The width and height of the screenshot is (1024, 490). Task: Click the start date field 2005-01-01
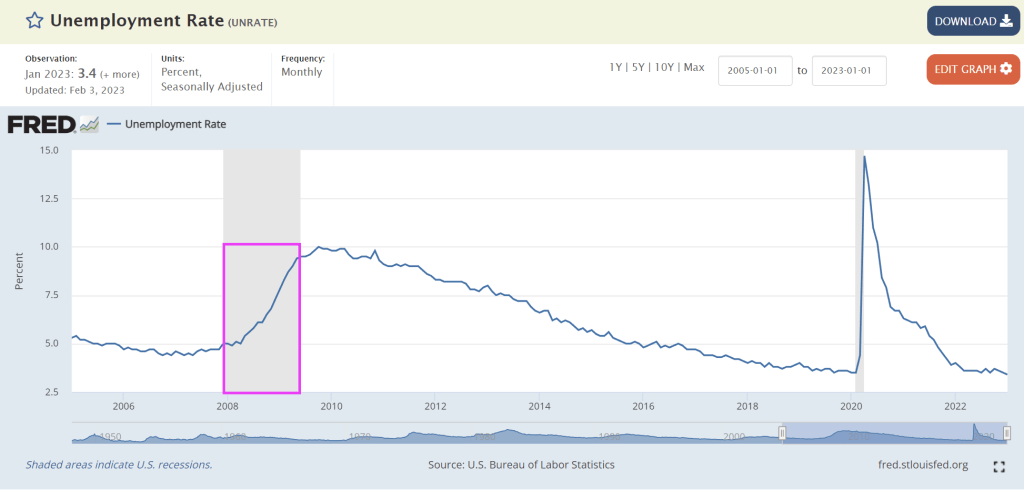click(755, 71)
